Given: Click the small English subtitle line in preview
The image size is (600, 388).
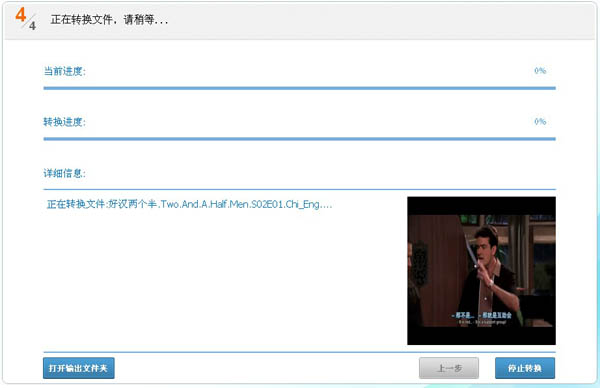Looking at the screenshot, I should pyautogui.click(x=482, y=322).
